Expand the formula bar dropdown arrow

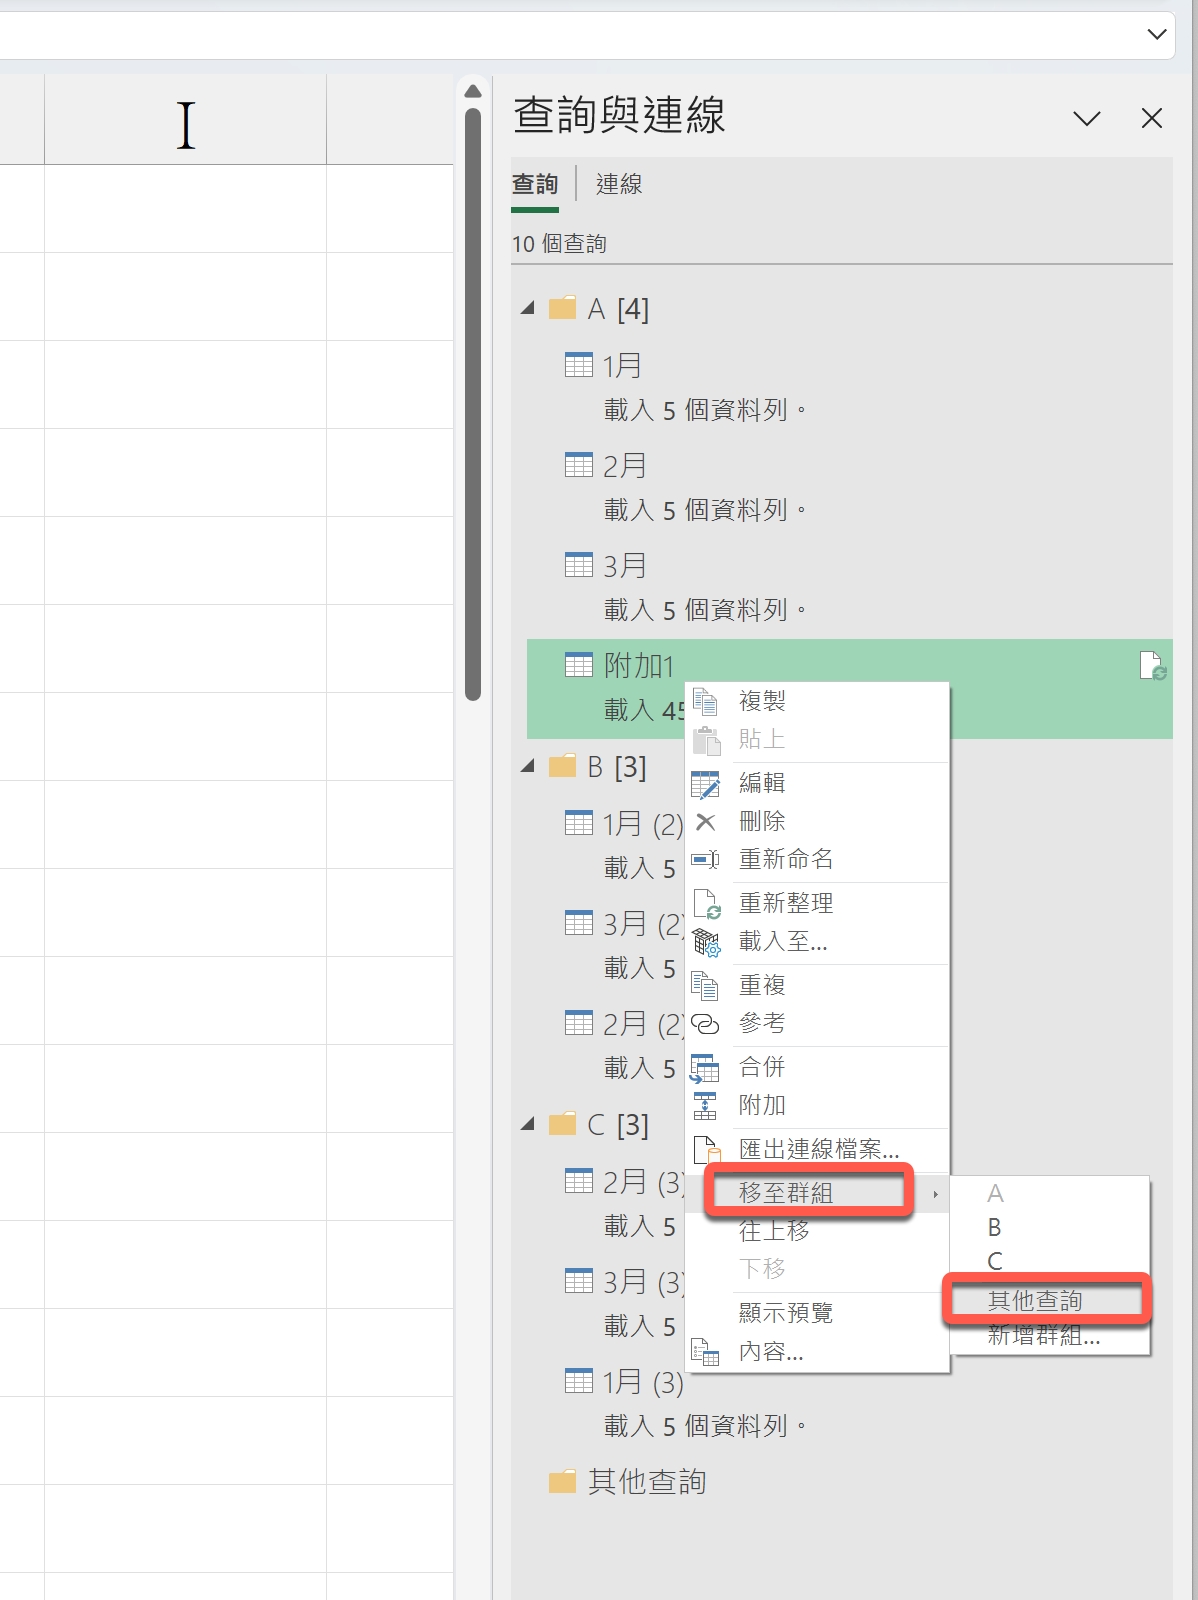[x=1157, y=35]
